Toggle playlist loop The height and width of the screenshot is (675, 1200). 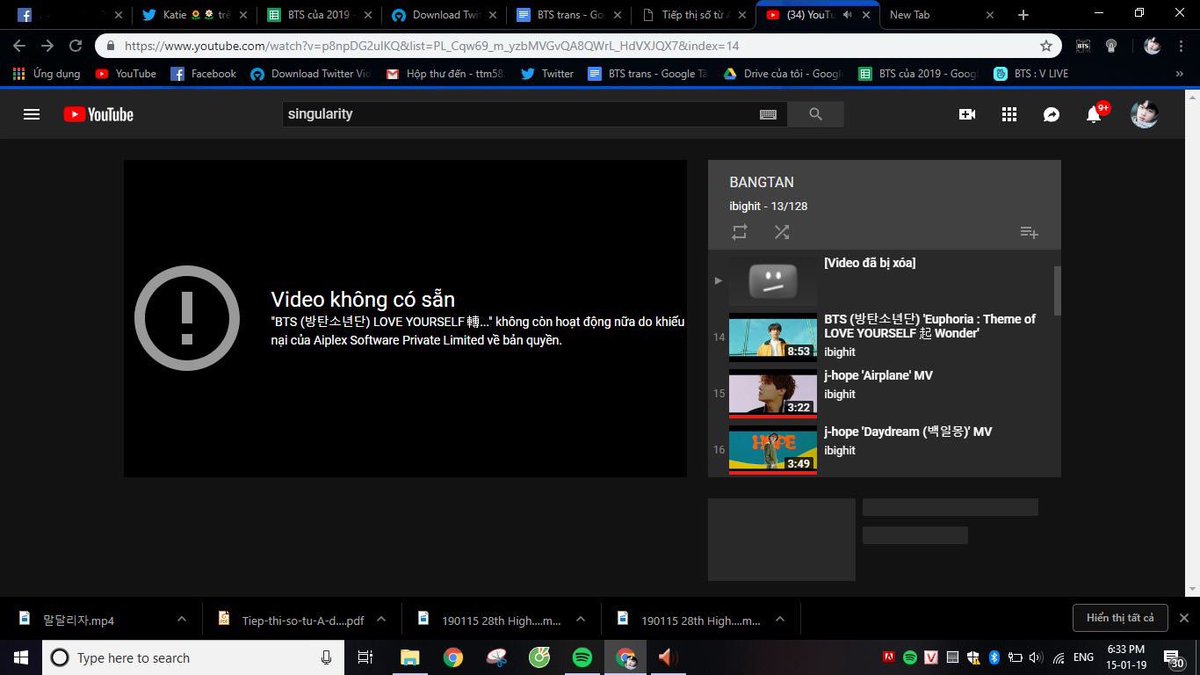click(x=739, y=232)
